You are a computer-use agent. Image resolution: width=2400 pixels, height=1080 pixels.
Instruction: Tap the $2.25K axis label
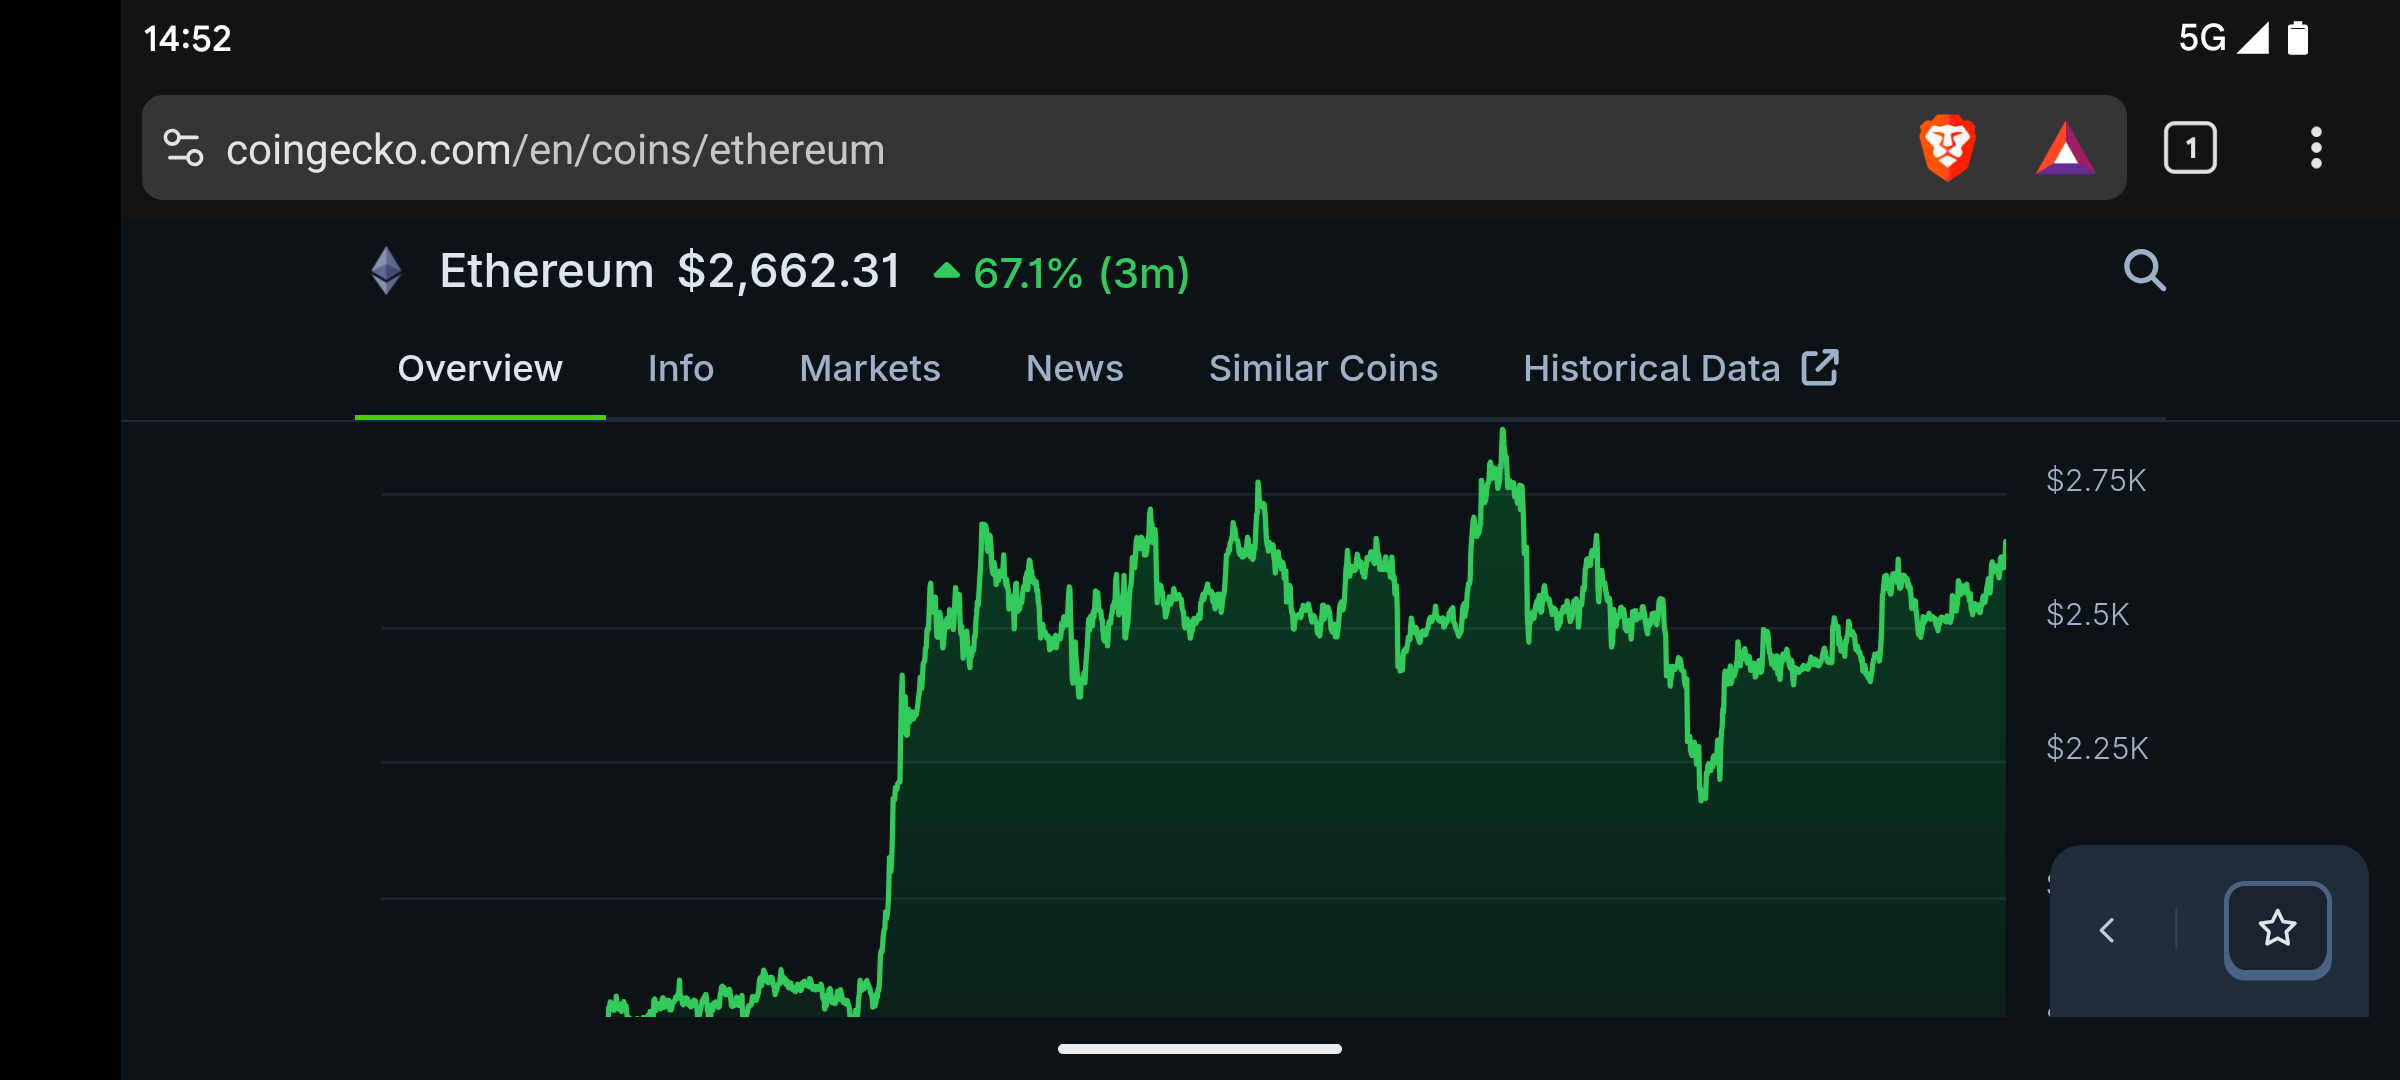(x=2097, y=748)
